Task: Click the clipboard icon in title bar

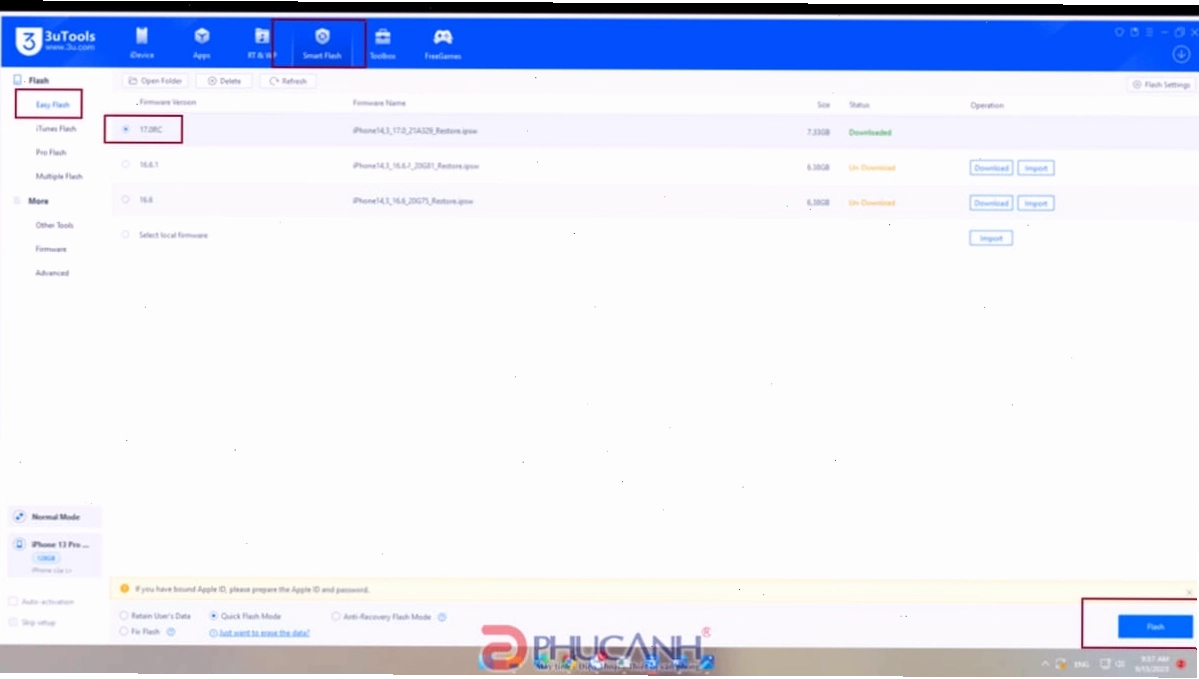Action: 1135,32
